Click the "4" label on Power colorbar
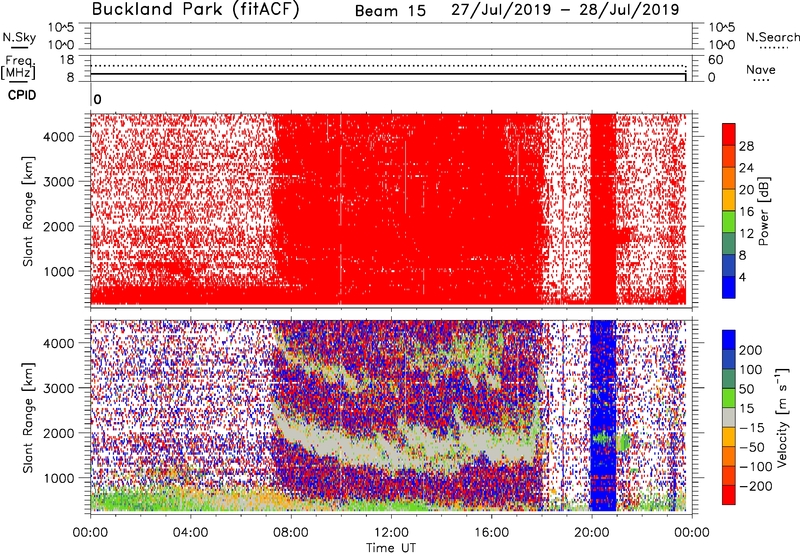800x554 pixels. click(x=743, y=277)
